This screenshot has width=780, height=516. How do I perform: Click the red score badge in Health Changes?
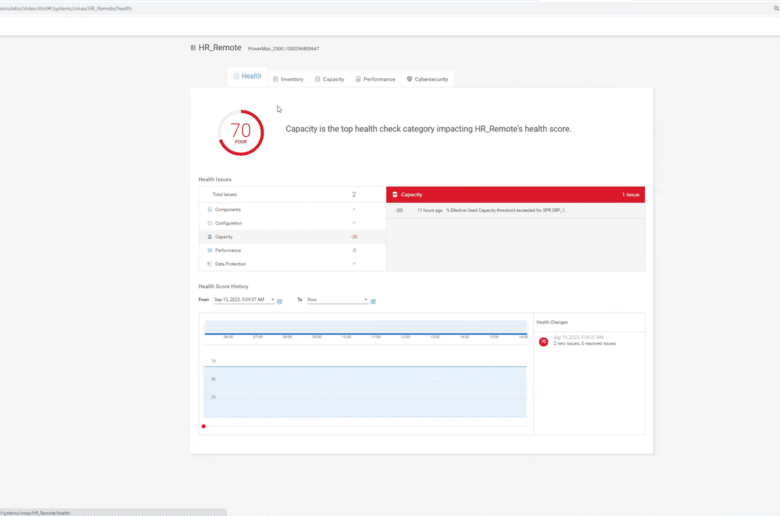[543, 341]
